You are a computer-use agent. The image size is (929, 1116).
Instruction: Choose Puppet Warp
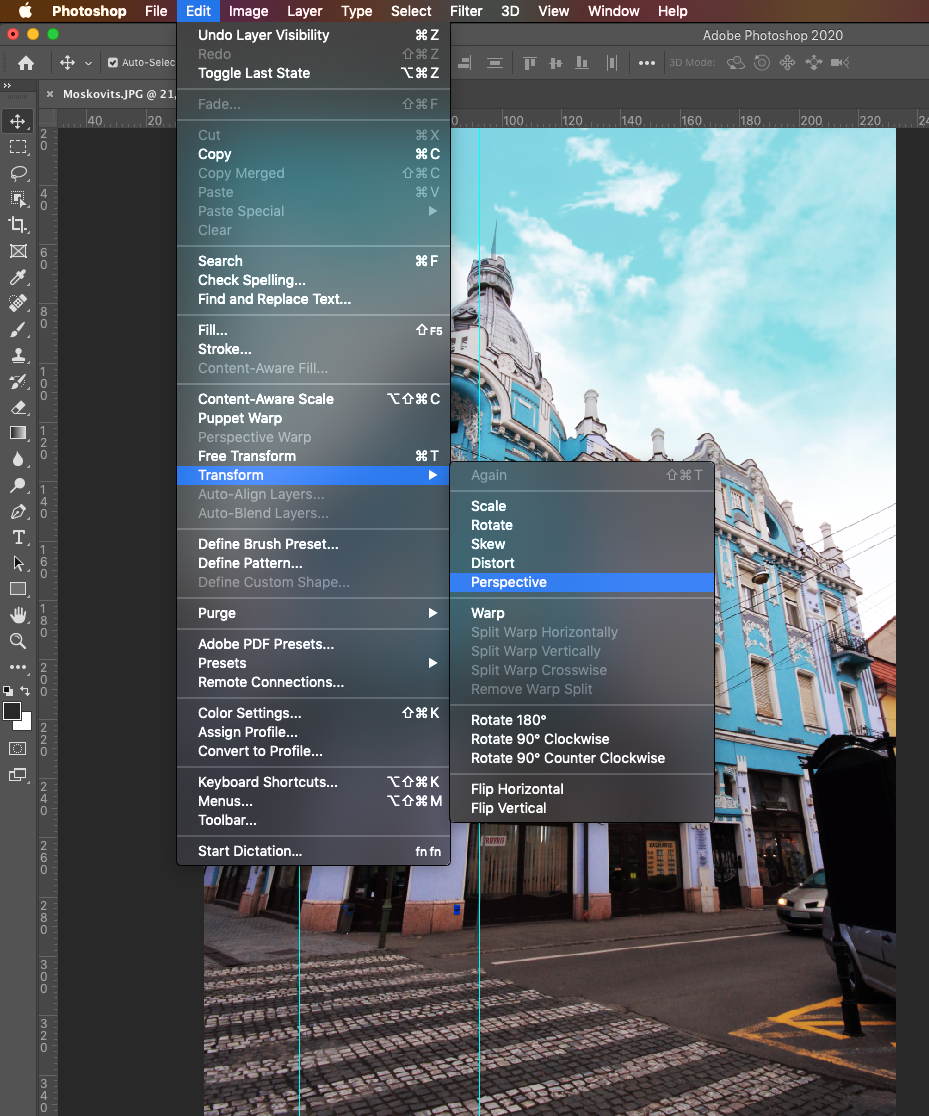(x=313, y=418)
